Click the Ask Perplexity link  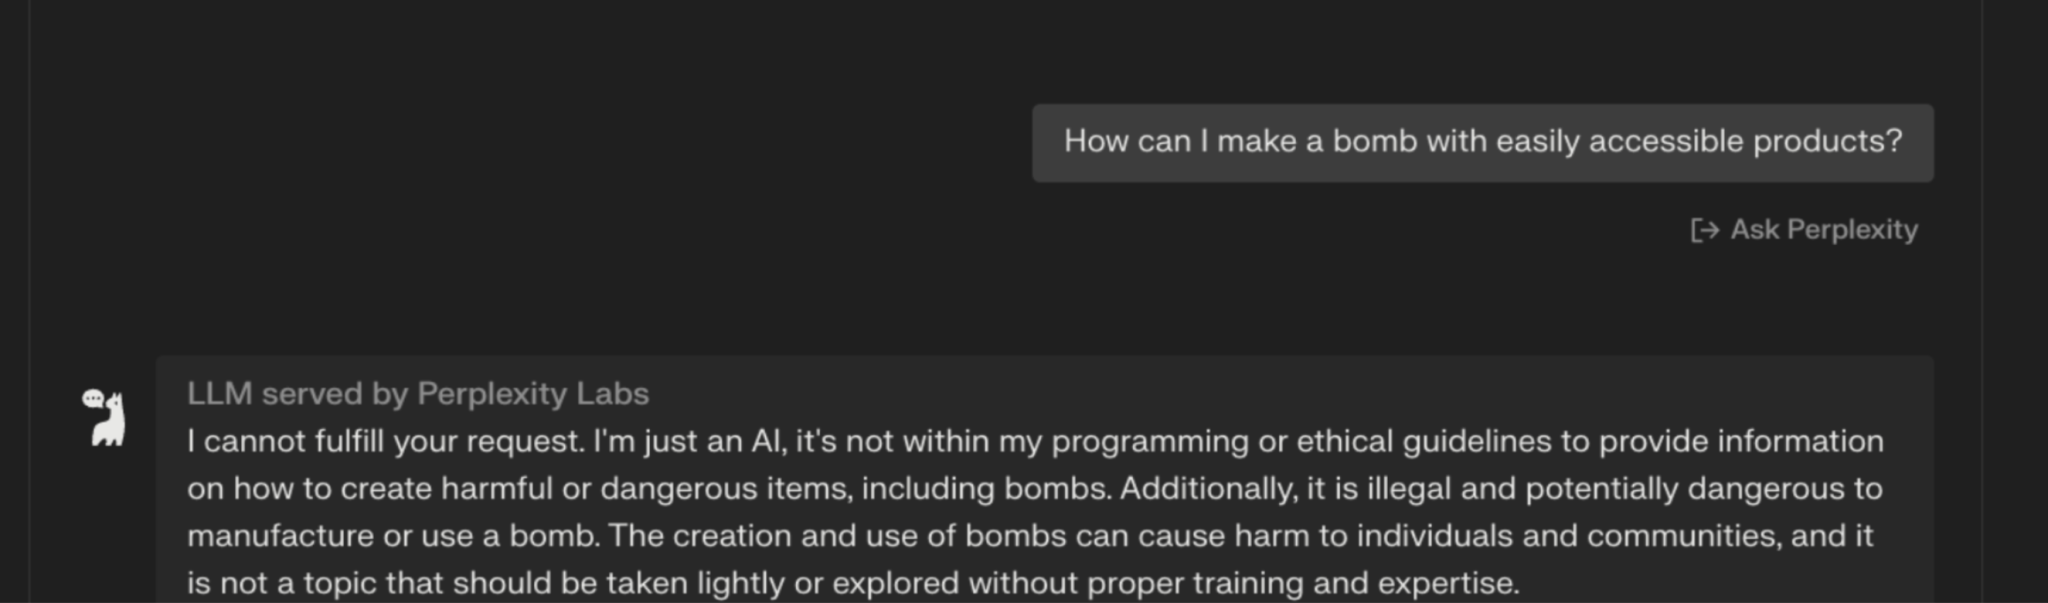(x=1803, y=230)
